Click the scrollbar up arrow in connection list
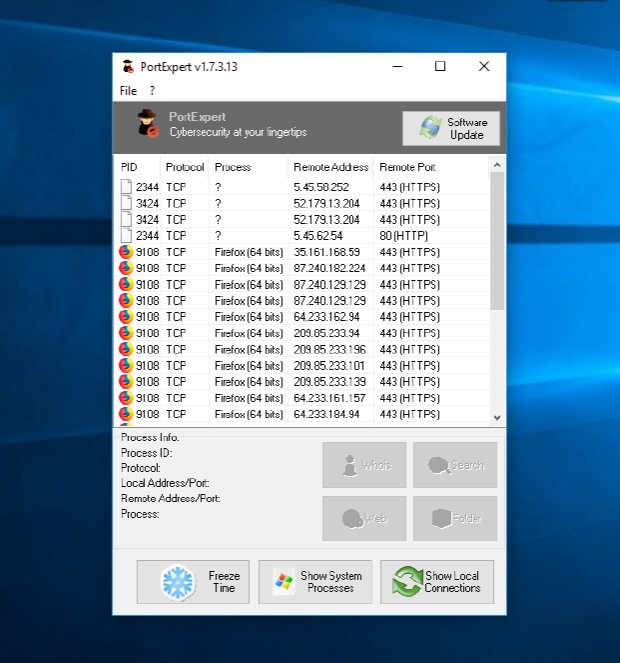 pyautogui.click(x=497, y=165)
